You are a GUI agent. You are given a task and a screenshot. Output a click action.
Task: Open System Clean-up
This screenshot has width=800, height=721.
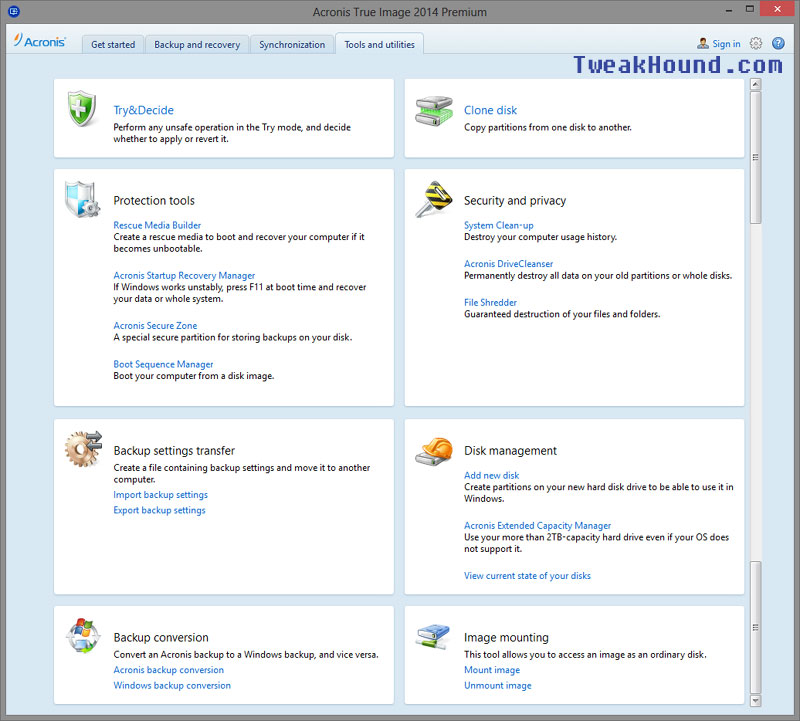pyautogui.click(x=498, y=225)
